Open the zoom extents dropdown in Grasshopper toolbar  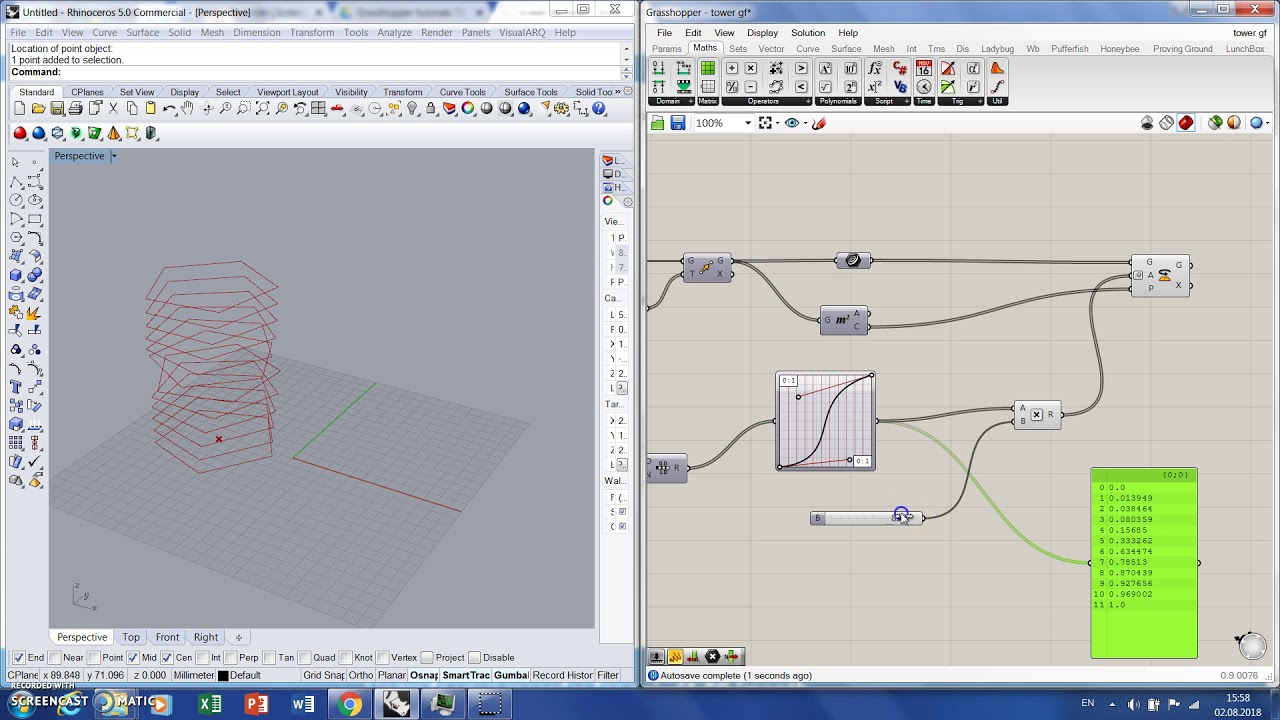[777, 123]
